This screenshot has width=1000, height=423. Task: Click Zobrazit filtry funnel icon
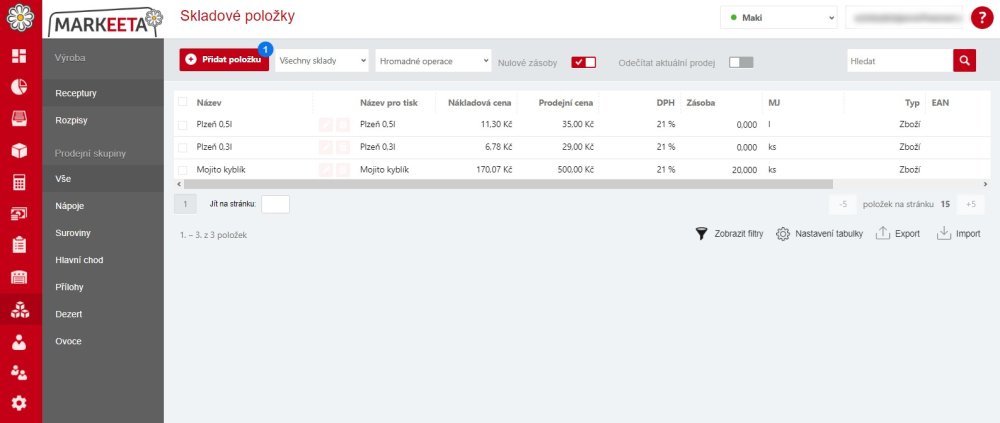[702, 234]
